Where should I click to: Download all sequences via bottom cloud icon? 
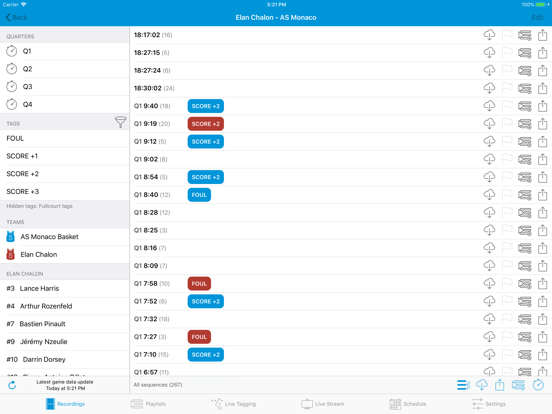[x=482, y=385]
